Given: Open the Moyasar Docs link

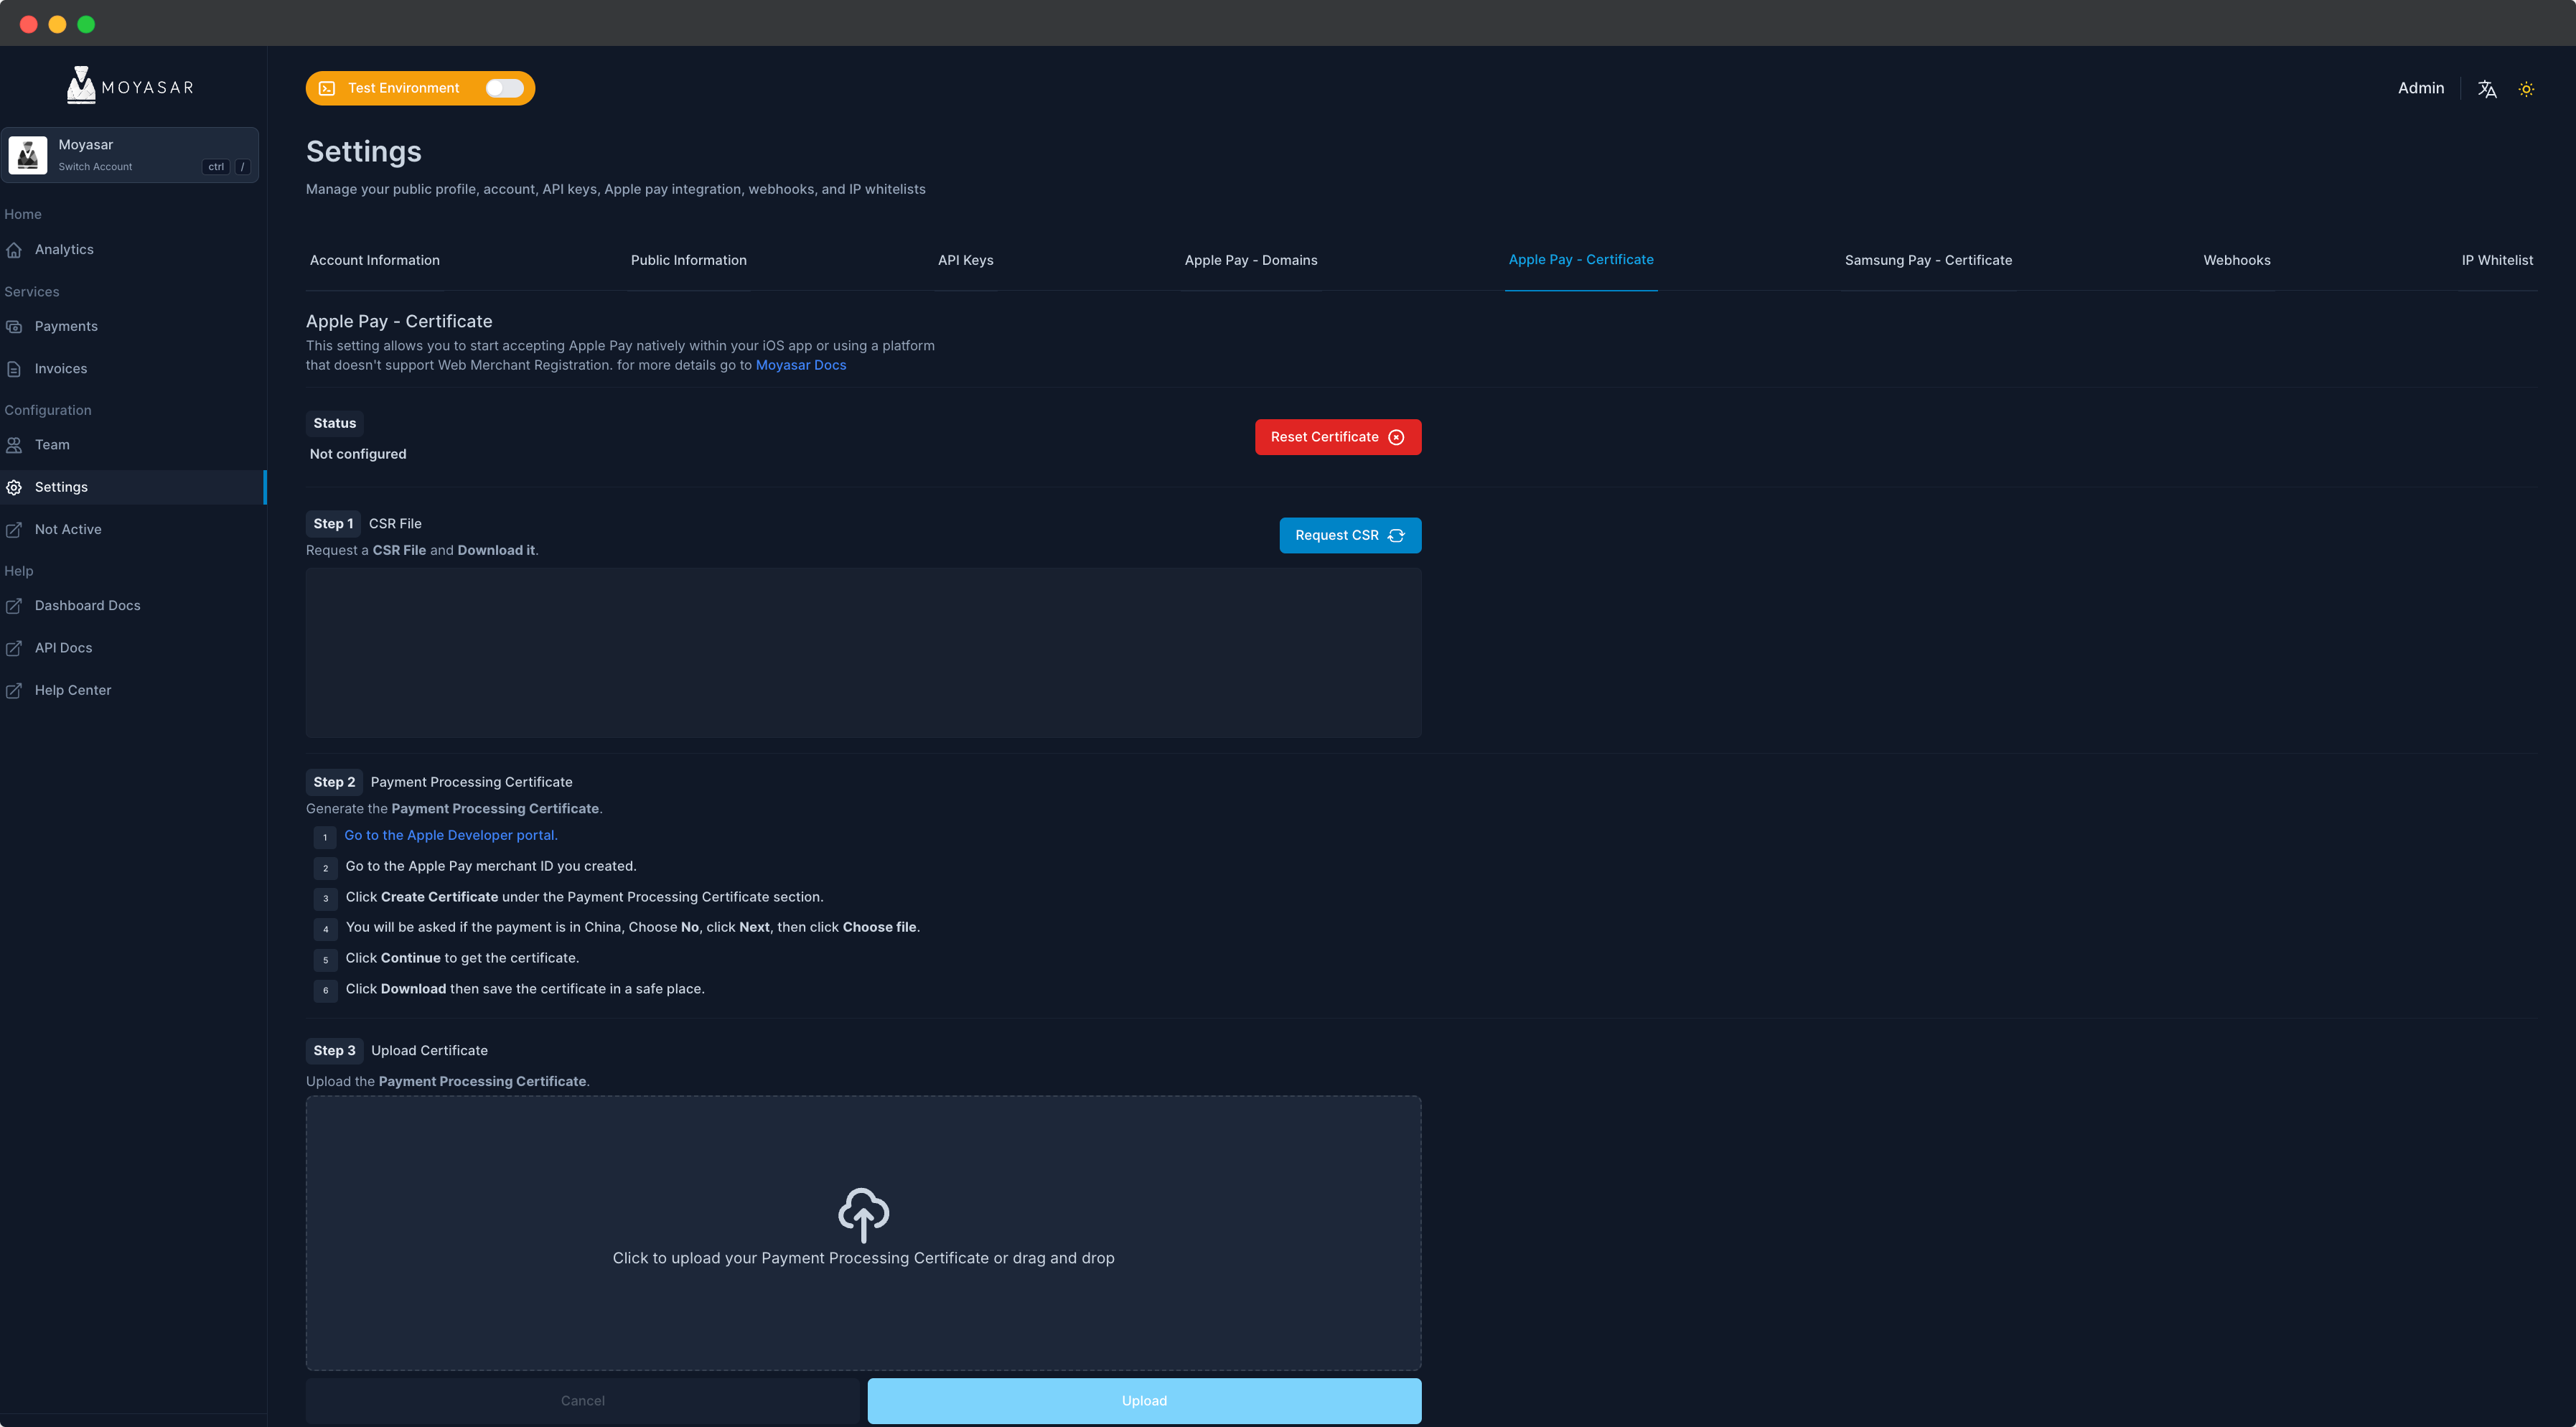Looking at the screenshot, I should pyautogui.click(x=800, y=365).
